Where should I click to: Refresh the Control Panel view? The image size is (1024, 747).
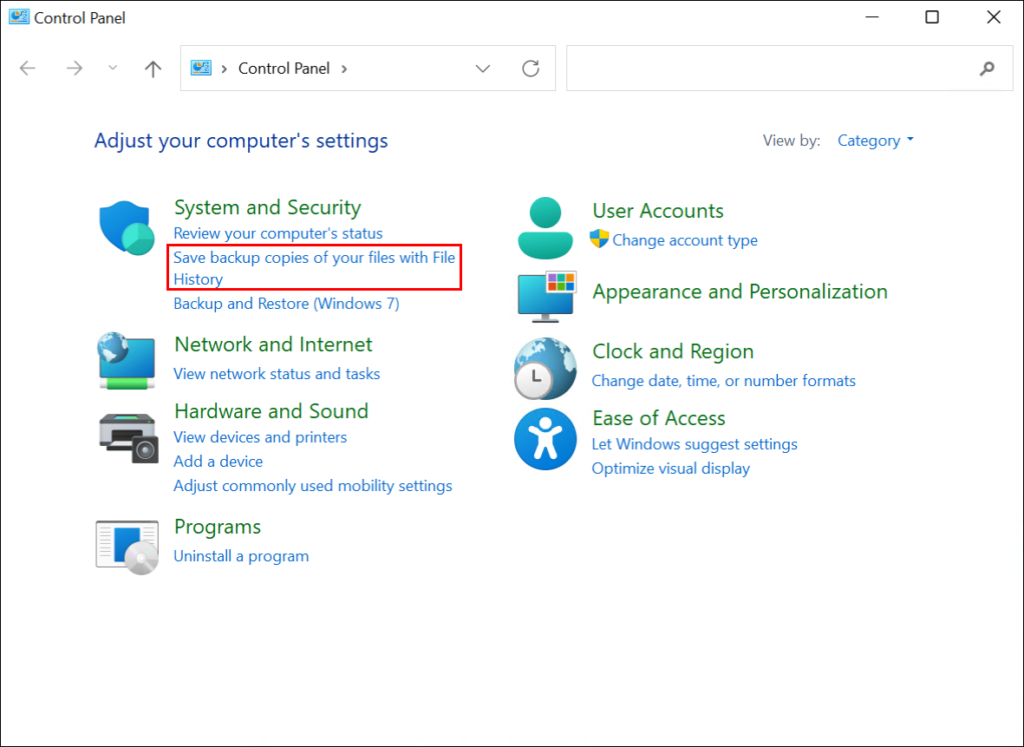coord(530,68)
